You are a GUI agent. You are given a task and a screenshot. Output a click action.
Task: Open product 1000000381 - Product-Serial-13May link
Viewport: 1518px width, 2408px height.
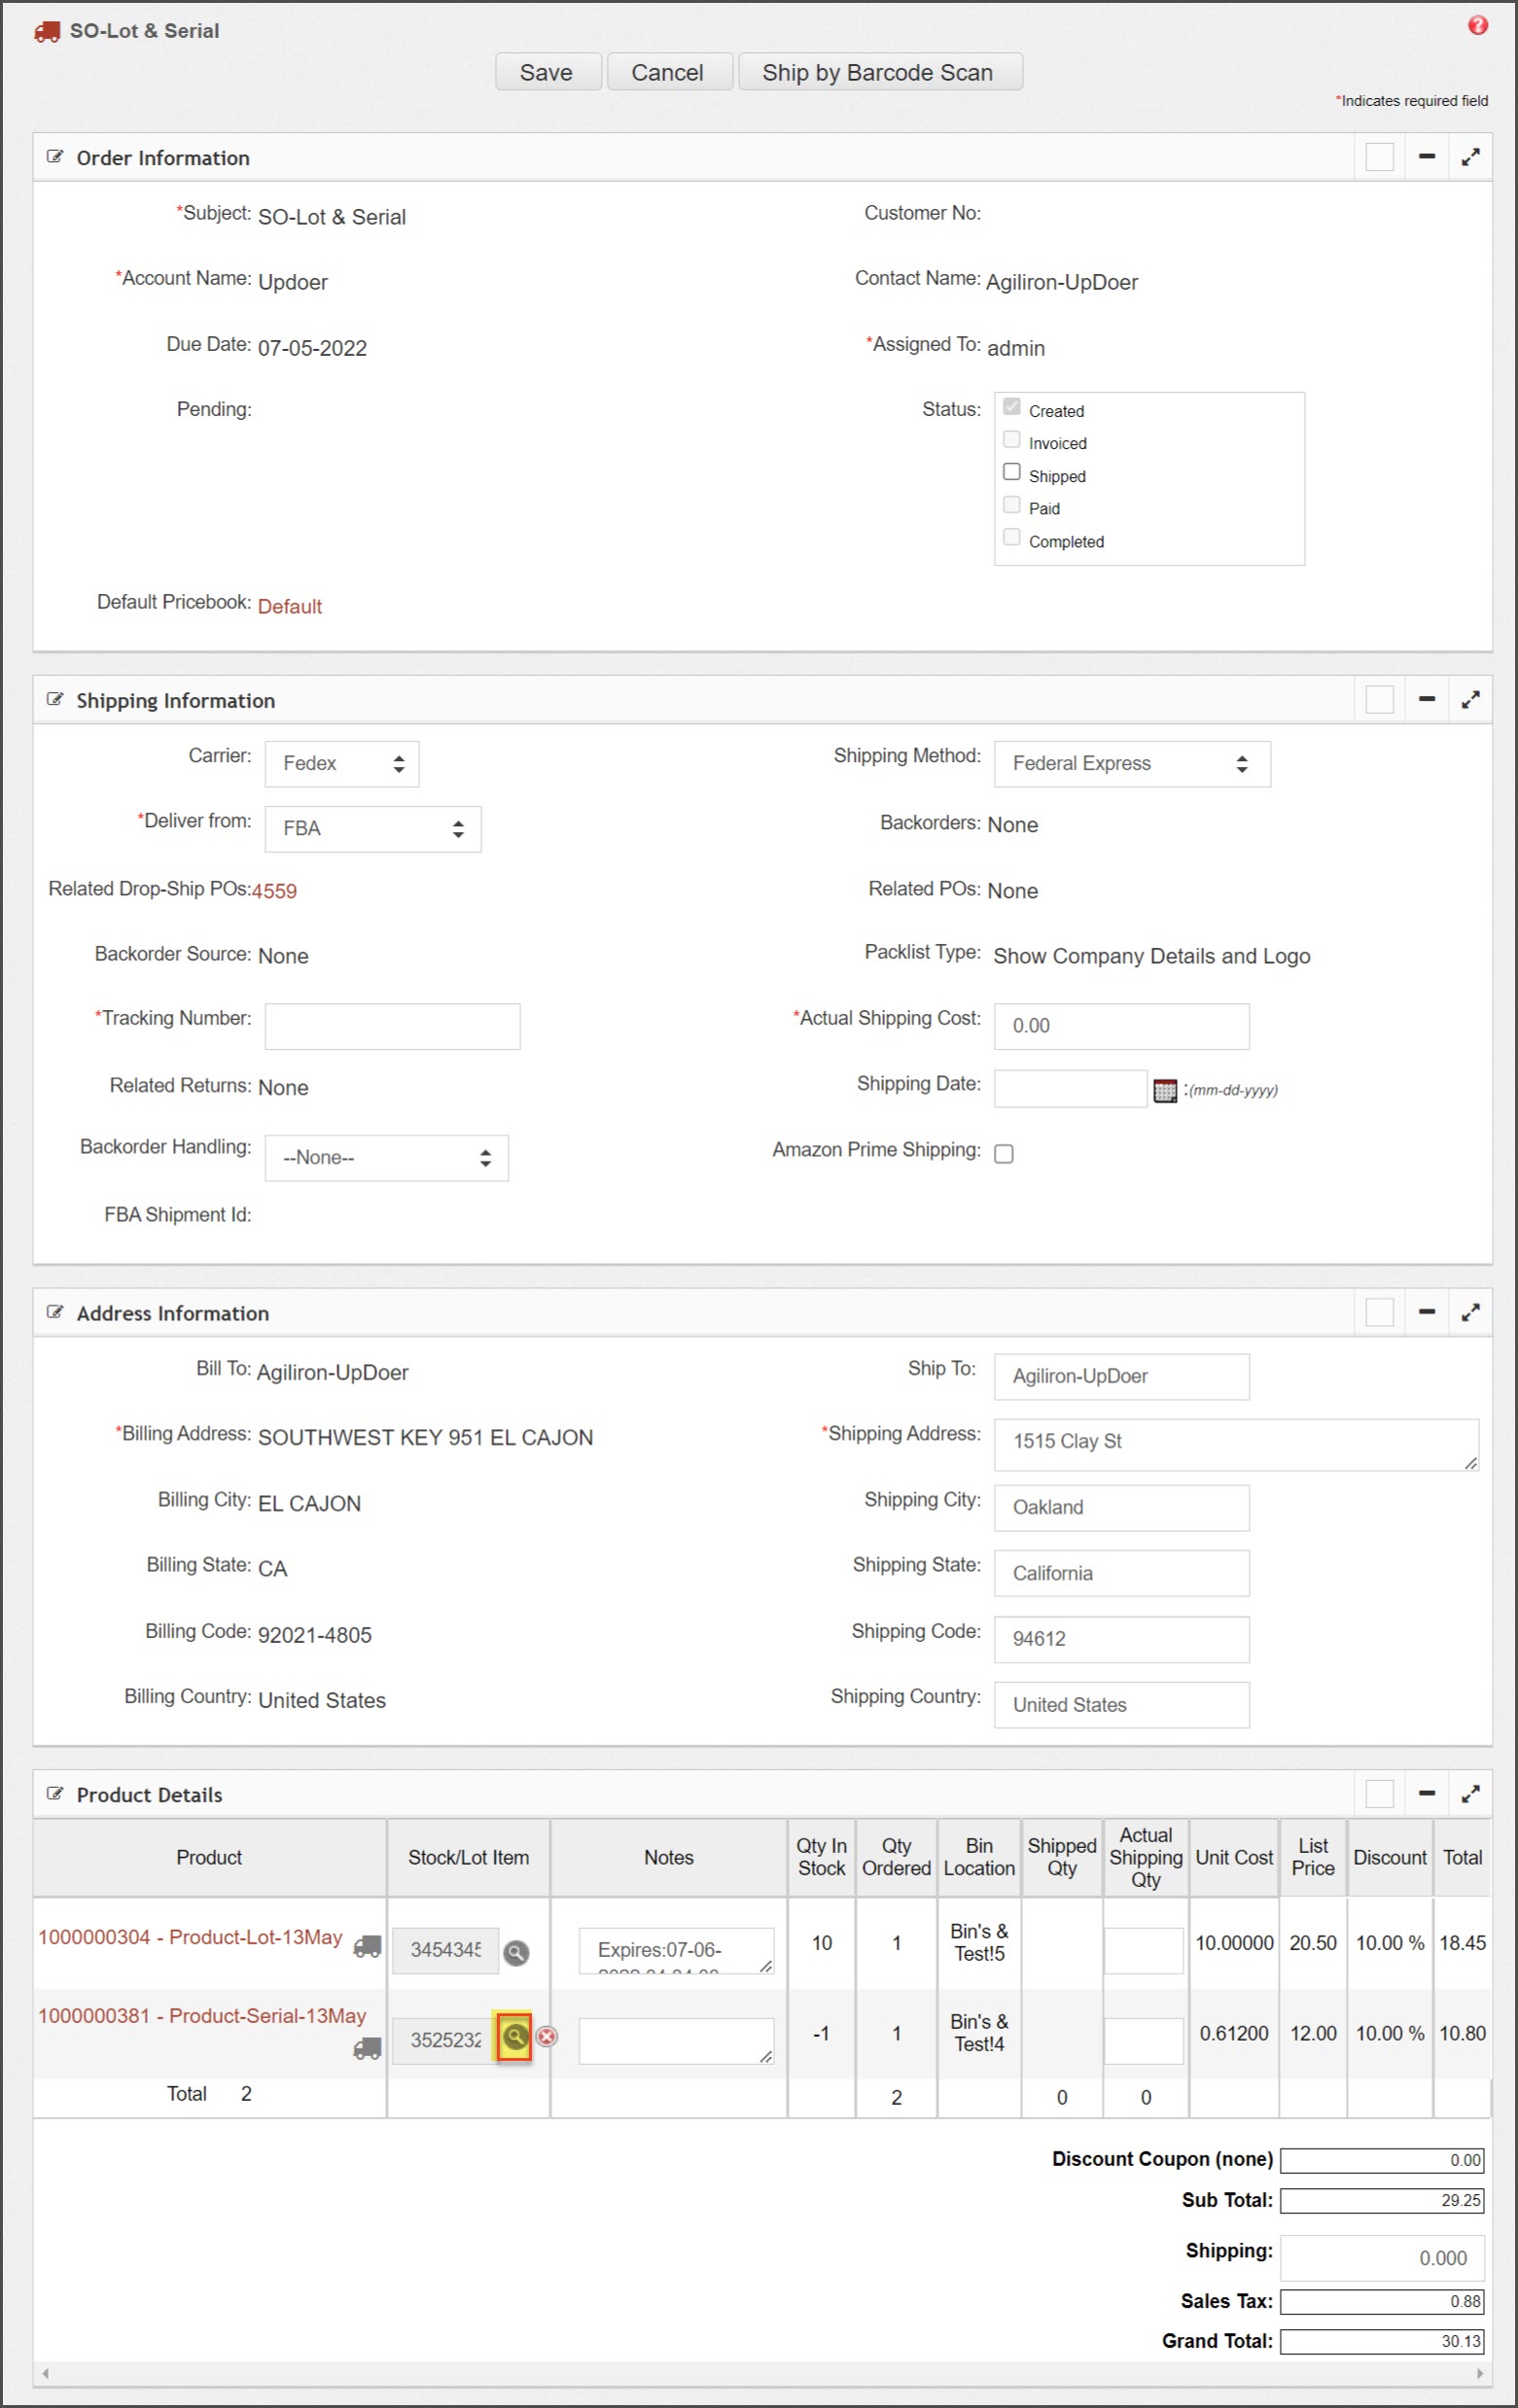click(202, 2016)
